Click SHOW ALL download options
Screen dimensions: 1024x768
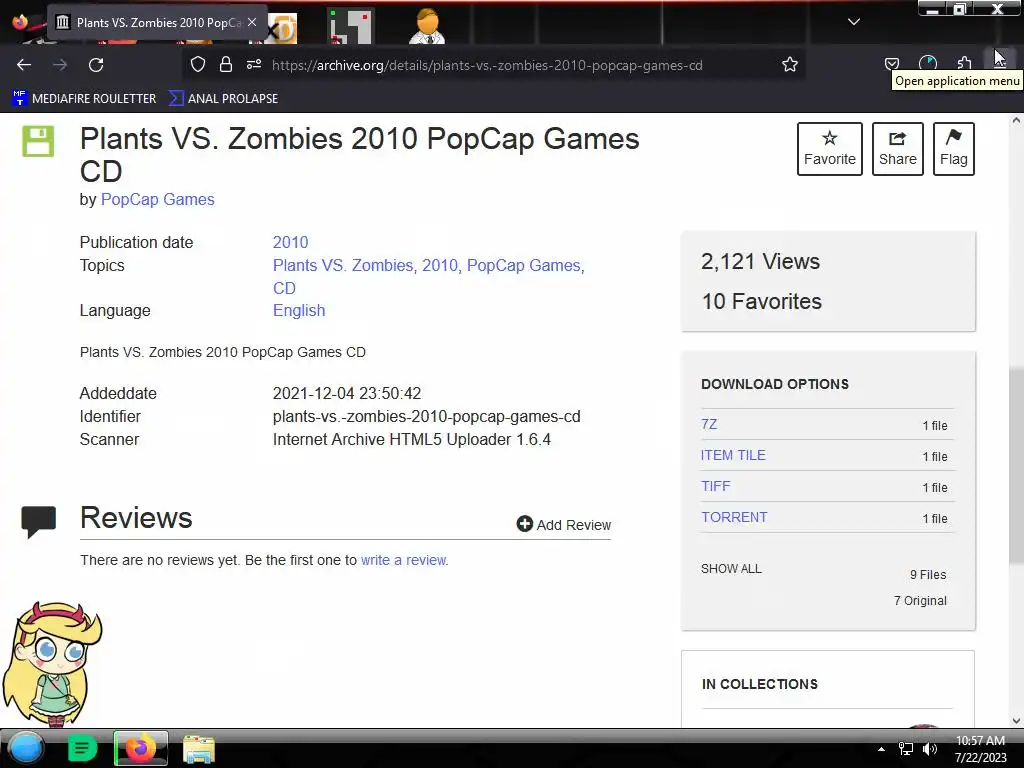(731, 569)
